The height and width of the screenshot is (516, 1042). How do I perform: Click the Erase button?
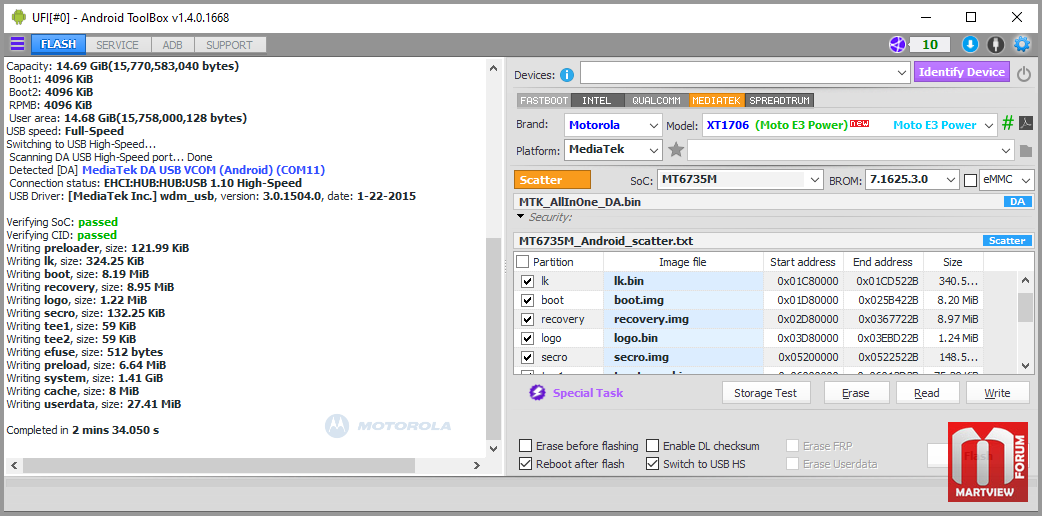pyautogui.click(x=856, y=392)
